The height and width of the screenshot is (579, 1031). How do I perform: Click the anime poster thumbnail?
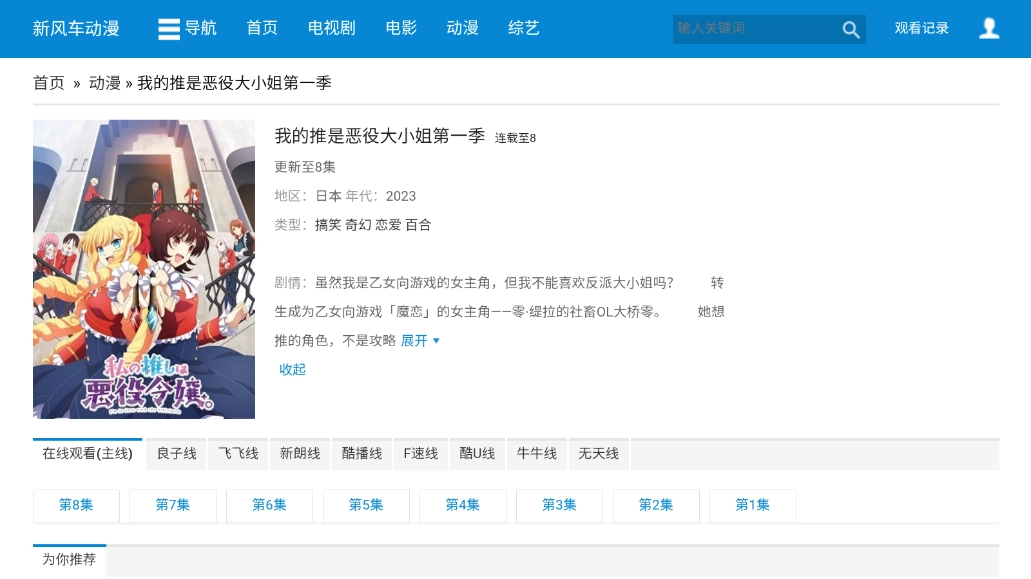(143, 269)
